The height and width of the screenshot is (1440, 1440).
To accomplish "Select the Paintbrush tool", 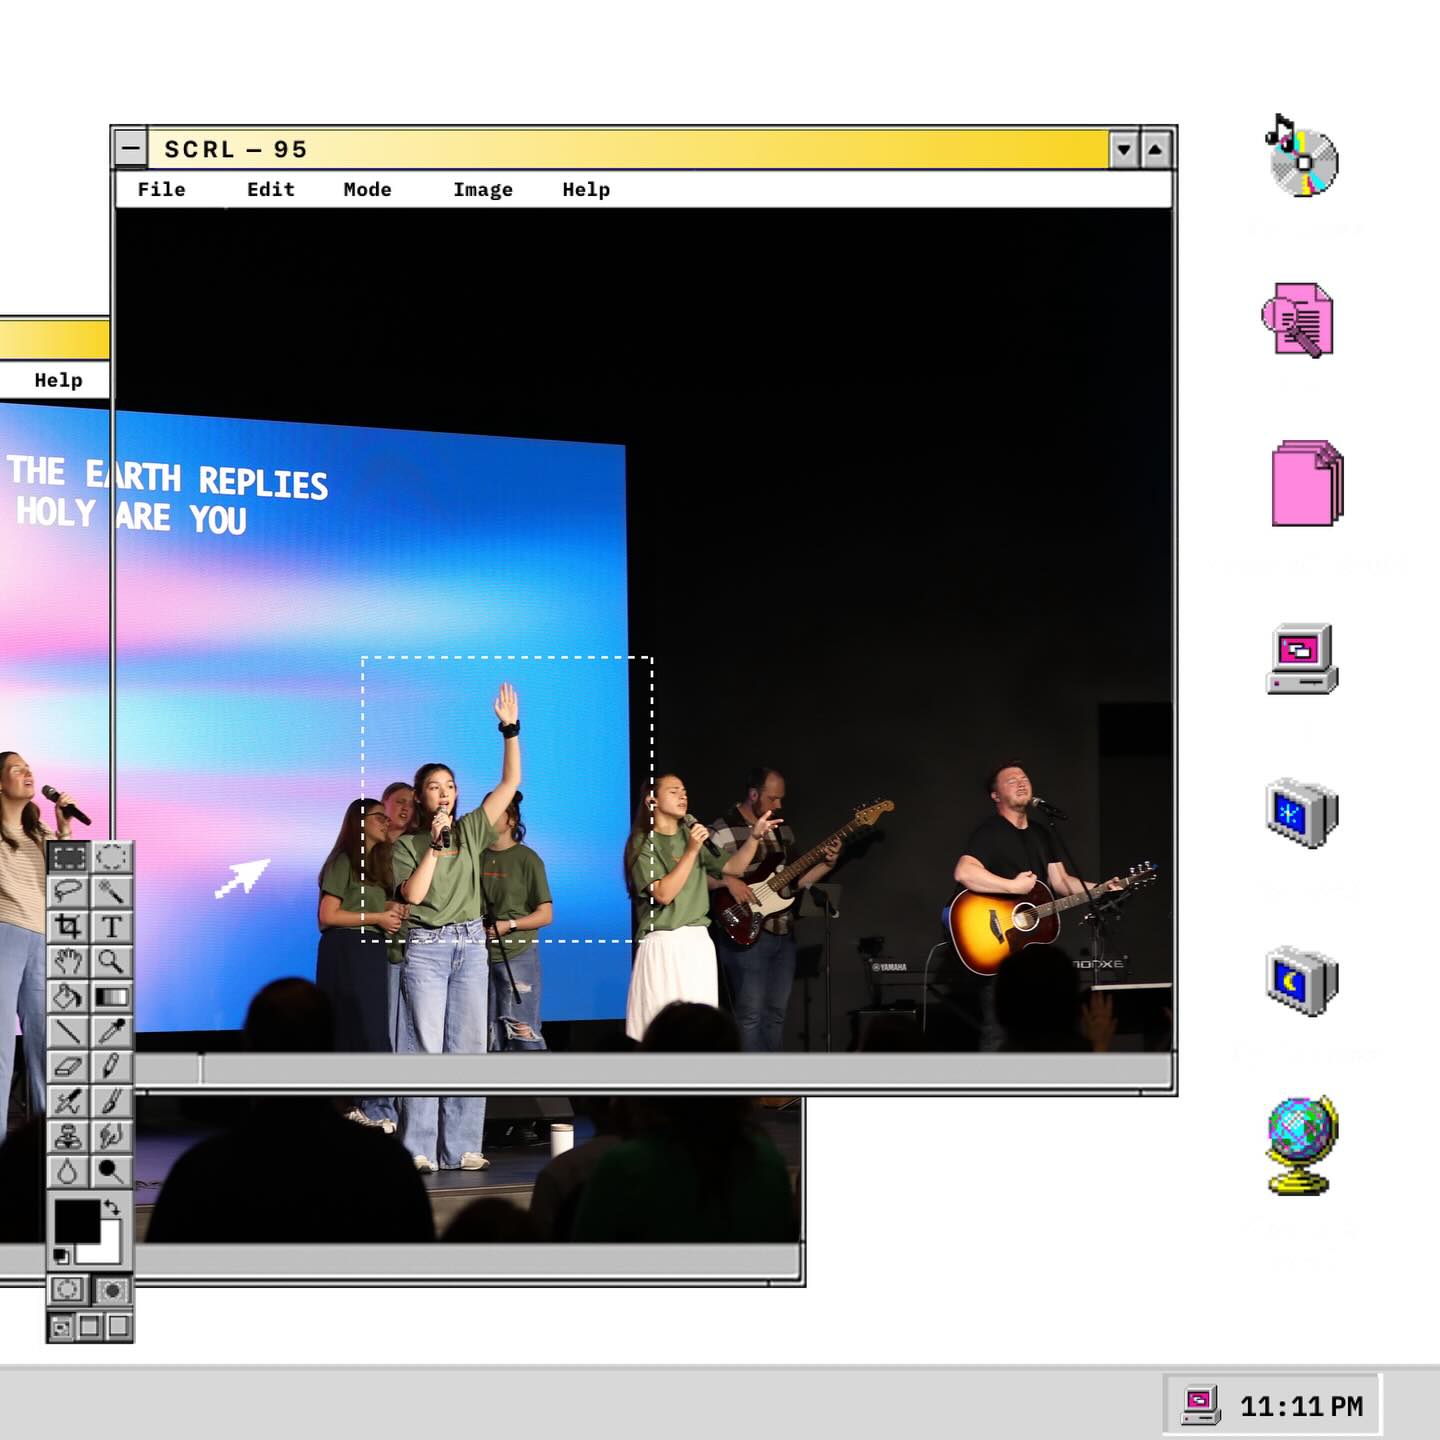I will pyautogui.click(x=112, y=1101).
